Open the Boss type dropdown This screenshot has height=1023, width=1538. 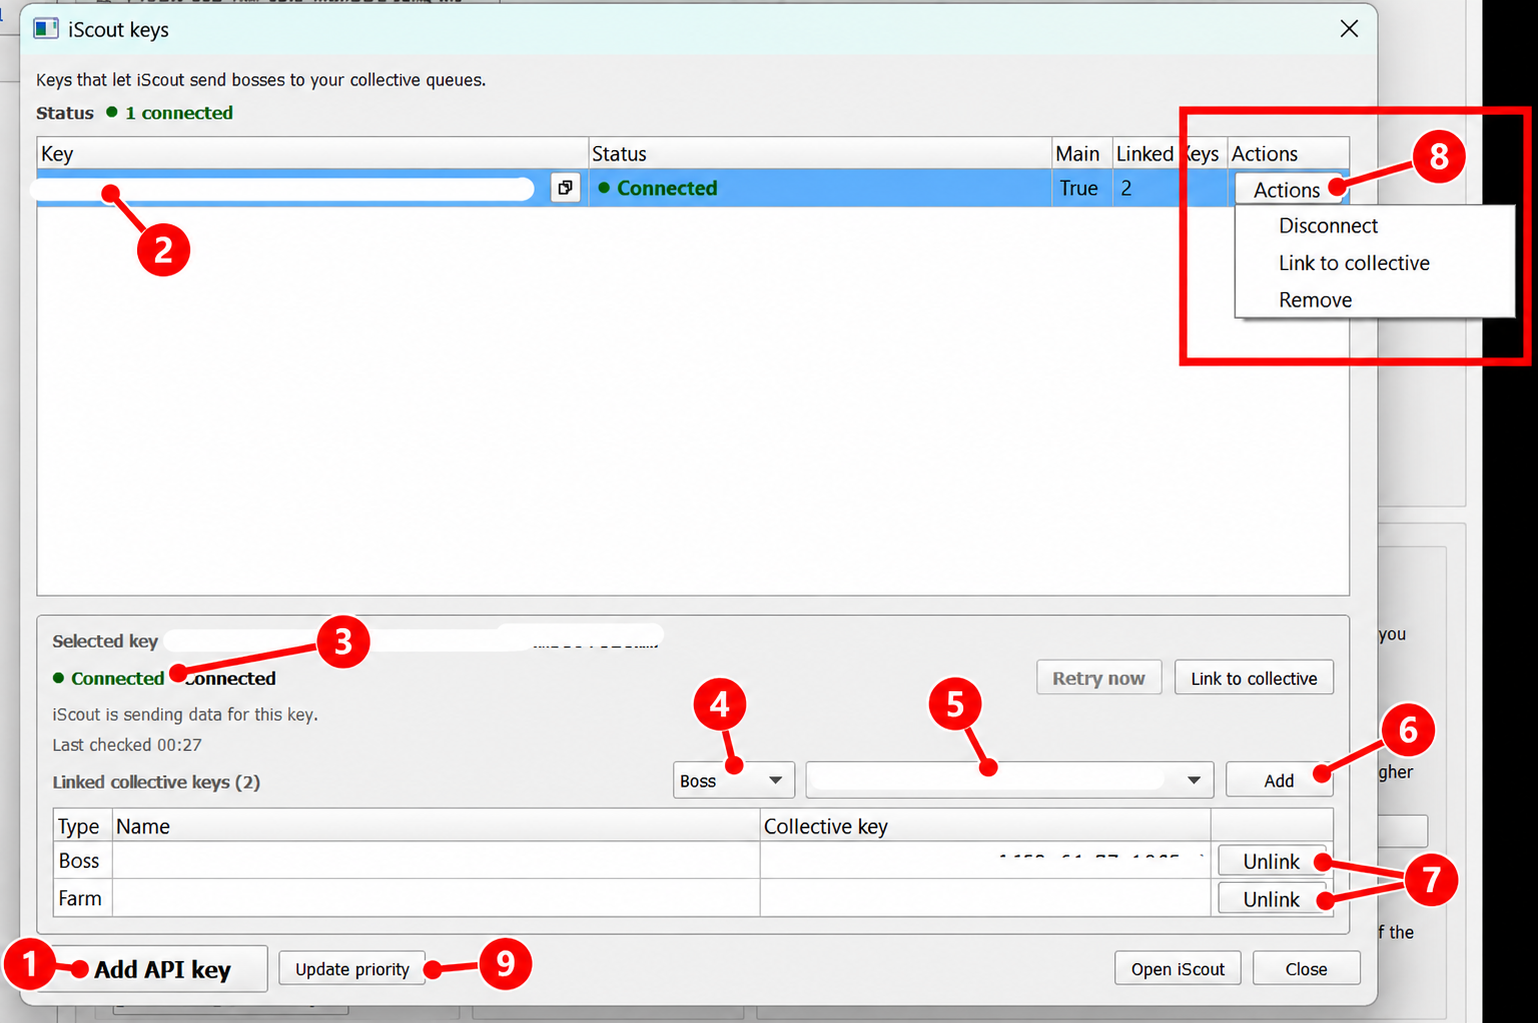coord(733,781)
